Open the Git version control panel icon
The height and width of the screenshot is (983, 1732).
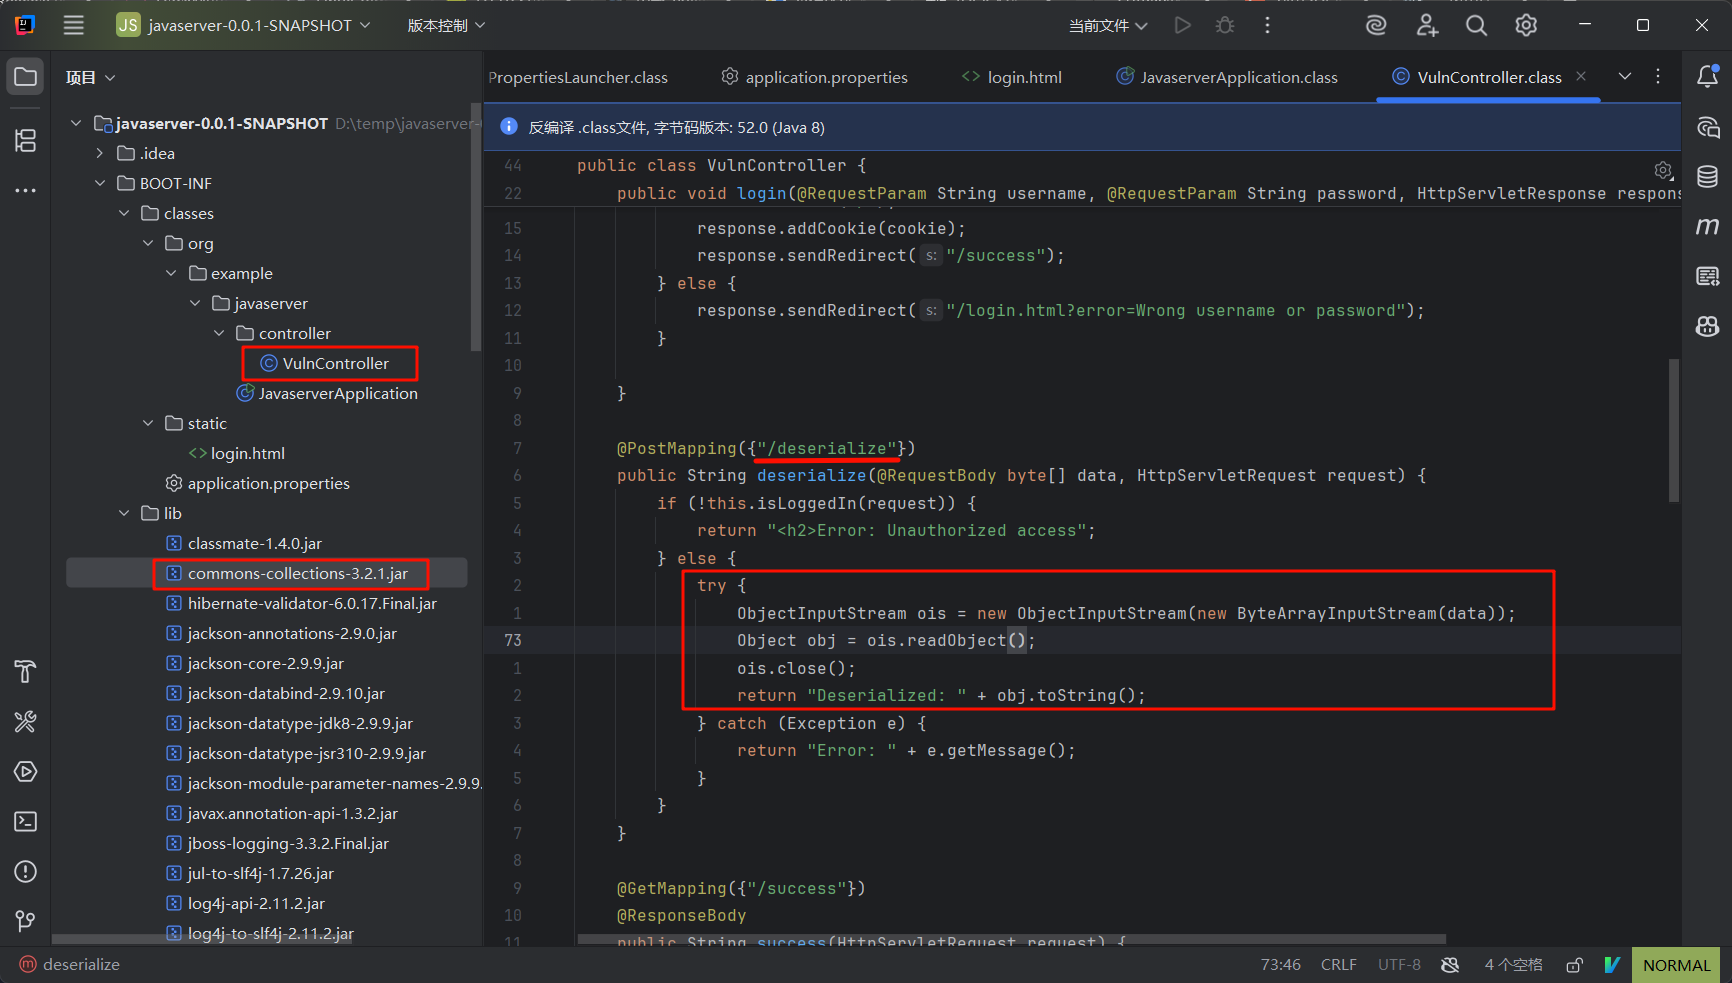[26, 921]
